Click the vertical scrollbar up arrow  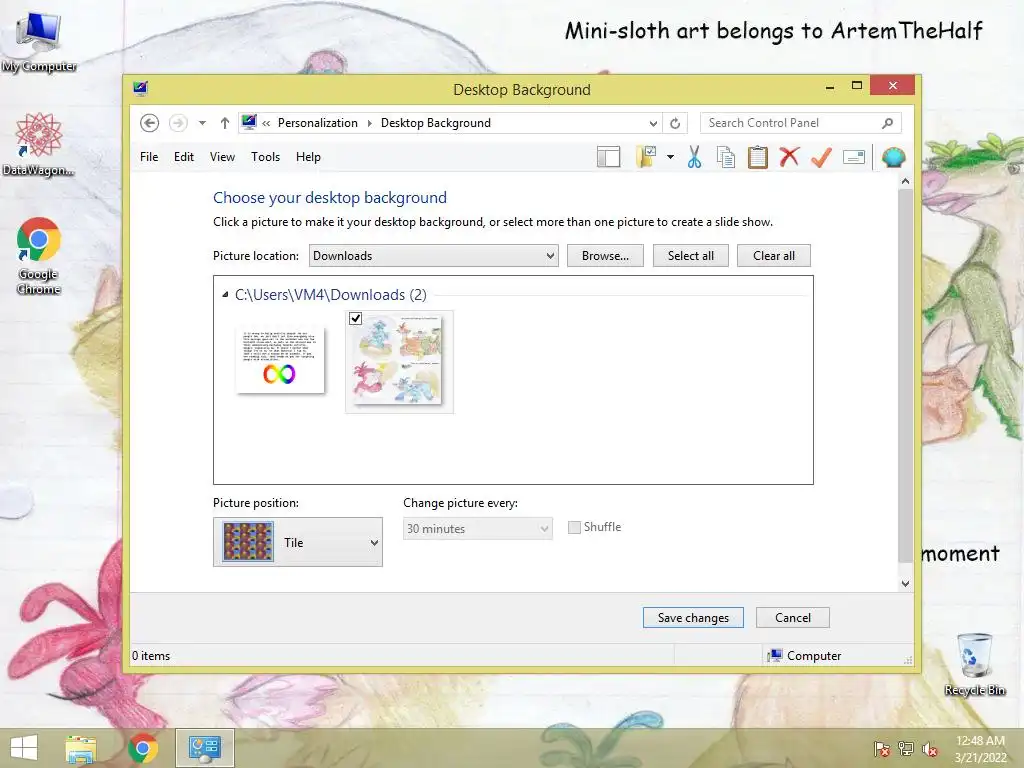click(905, 181)
